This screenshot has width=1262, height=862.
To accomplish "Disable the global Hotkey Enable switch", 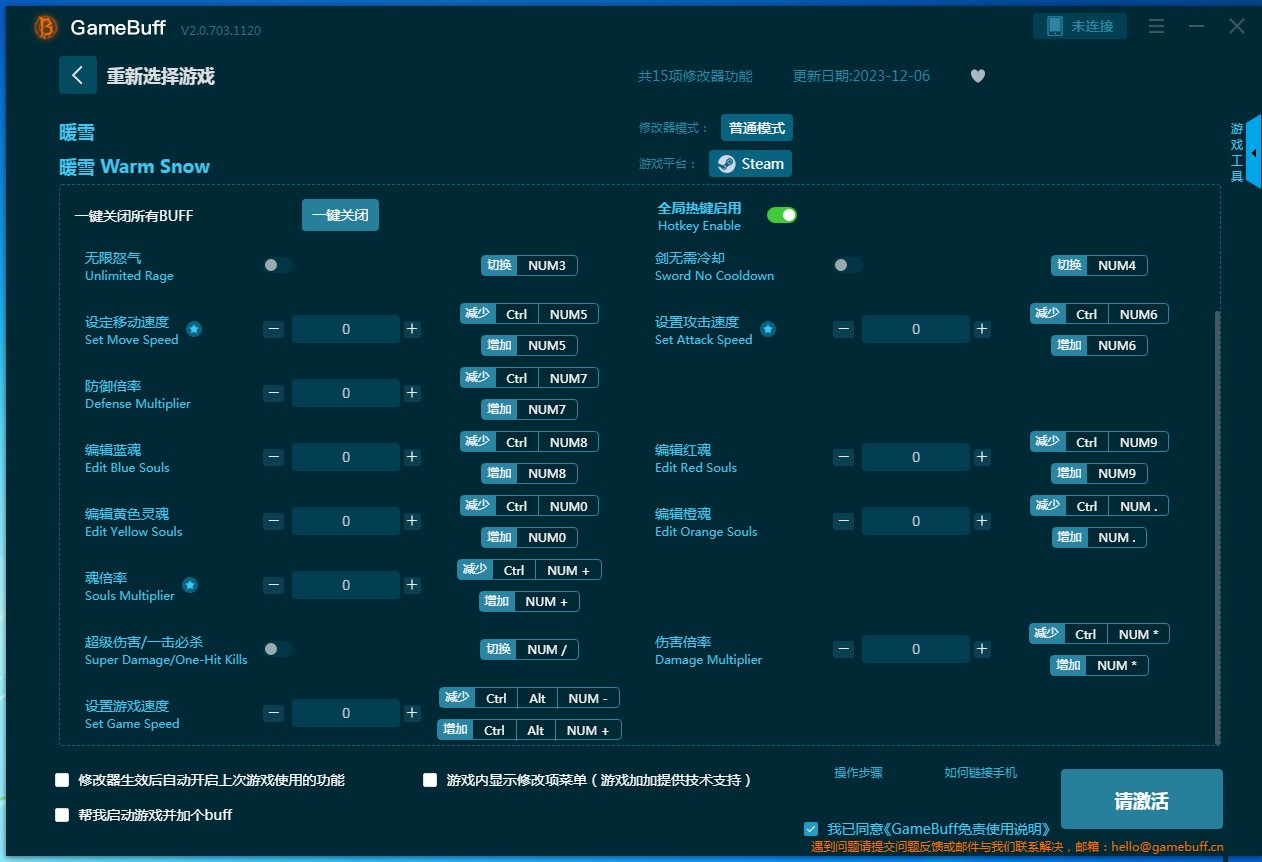I will pos(782,215).
